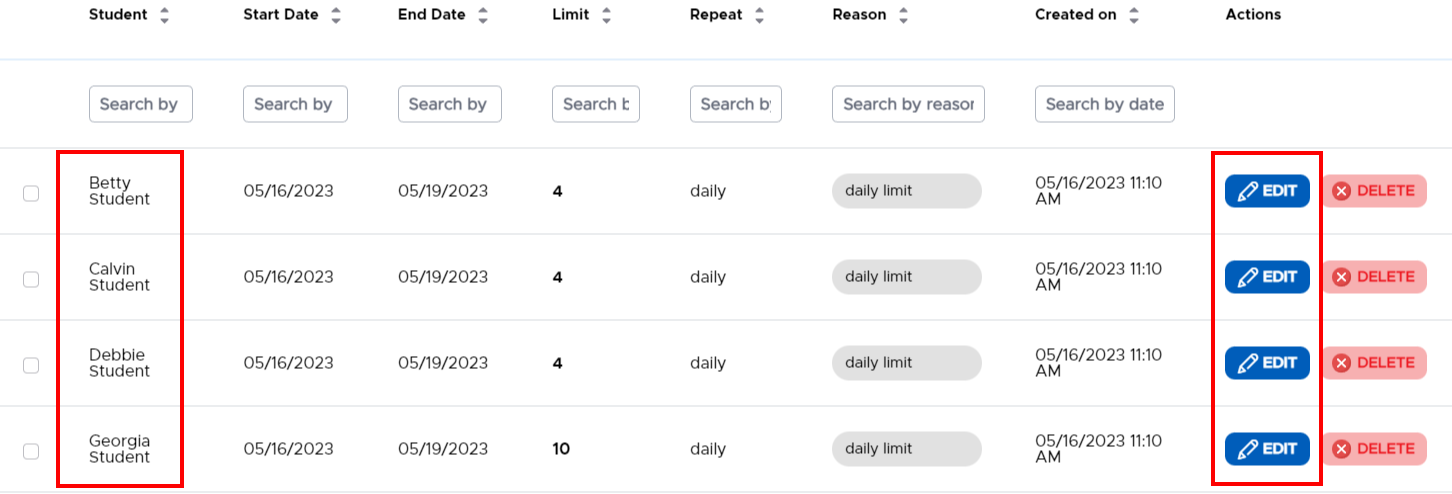Sort by Repeat column arrows
1452x494 pixels.
click(759, 15)
